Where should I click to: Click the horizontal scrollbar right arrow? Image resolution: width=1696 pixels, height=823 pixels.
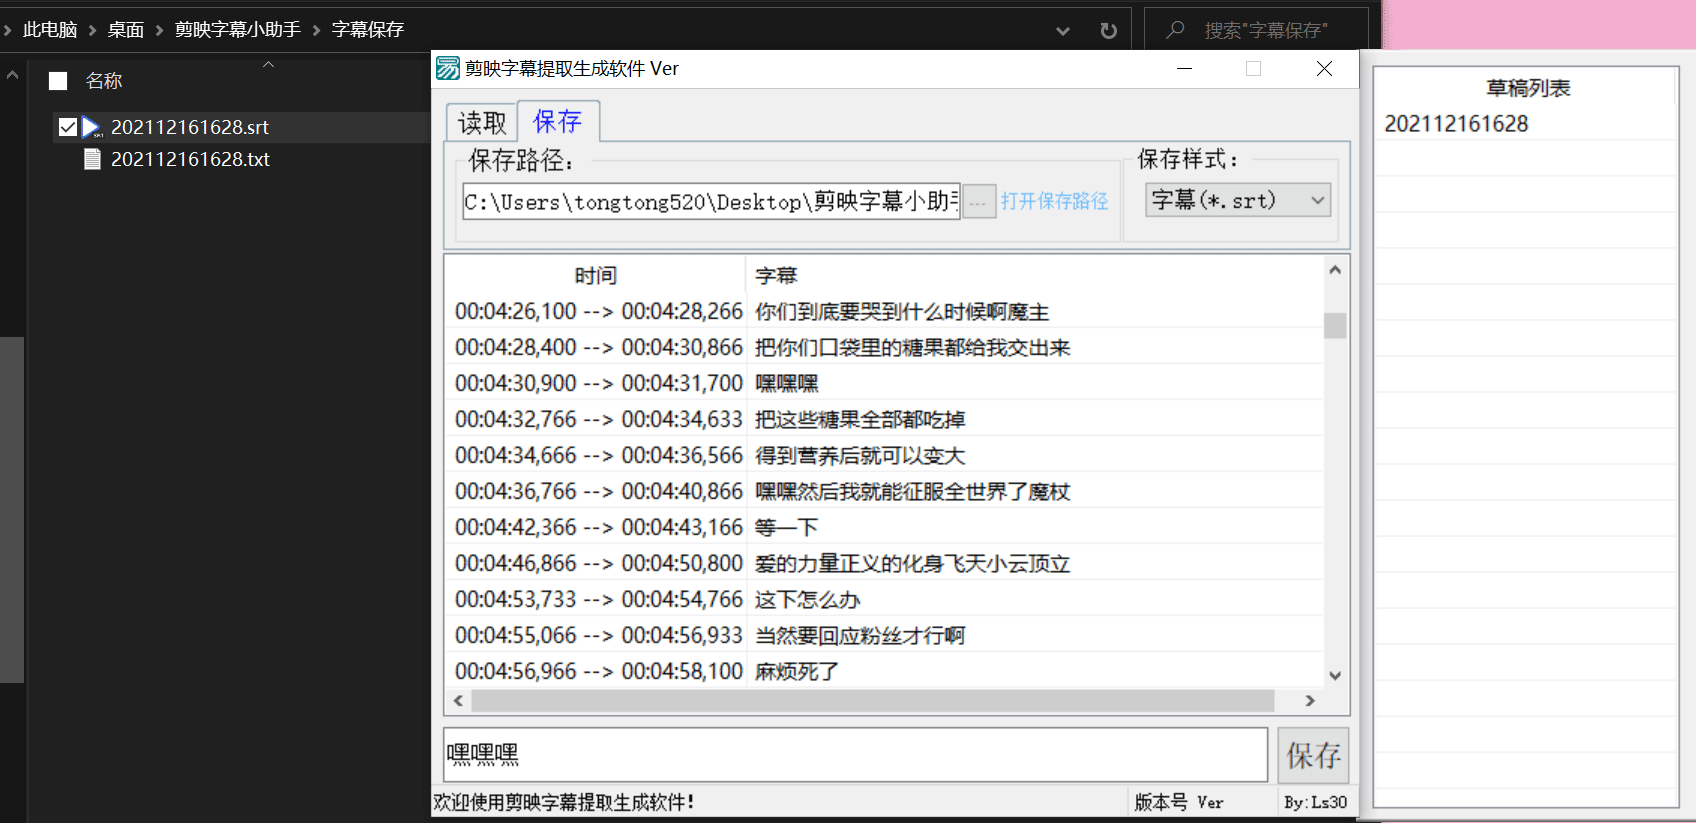[x=1310, y=701]
